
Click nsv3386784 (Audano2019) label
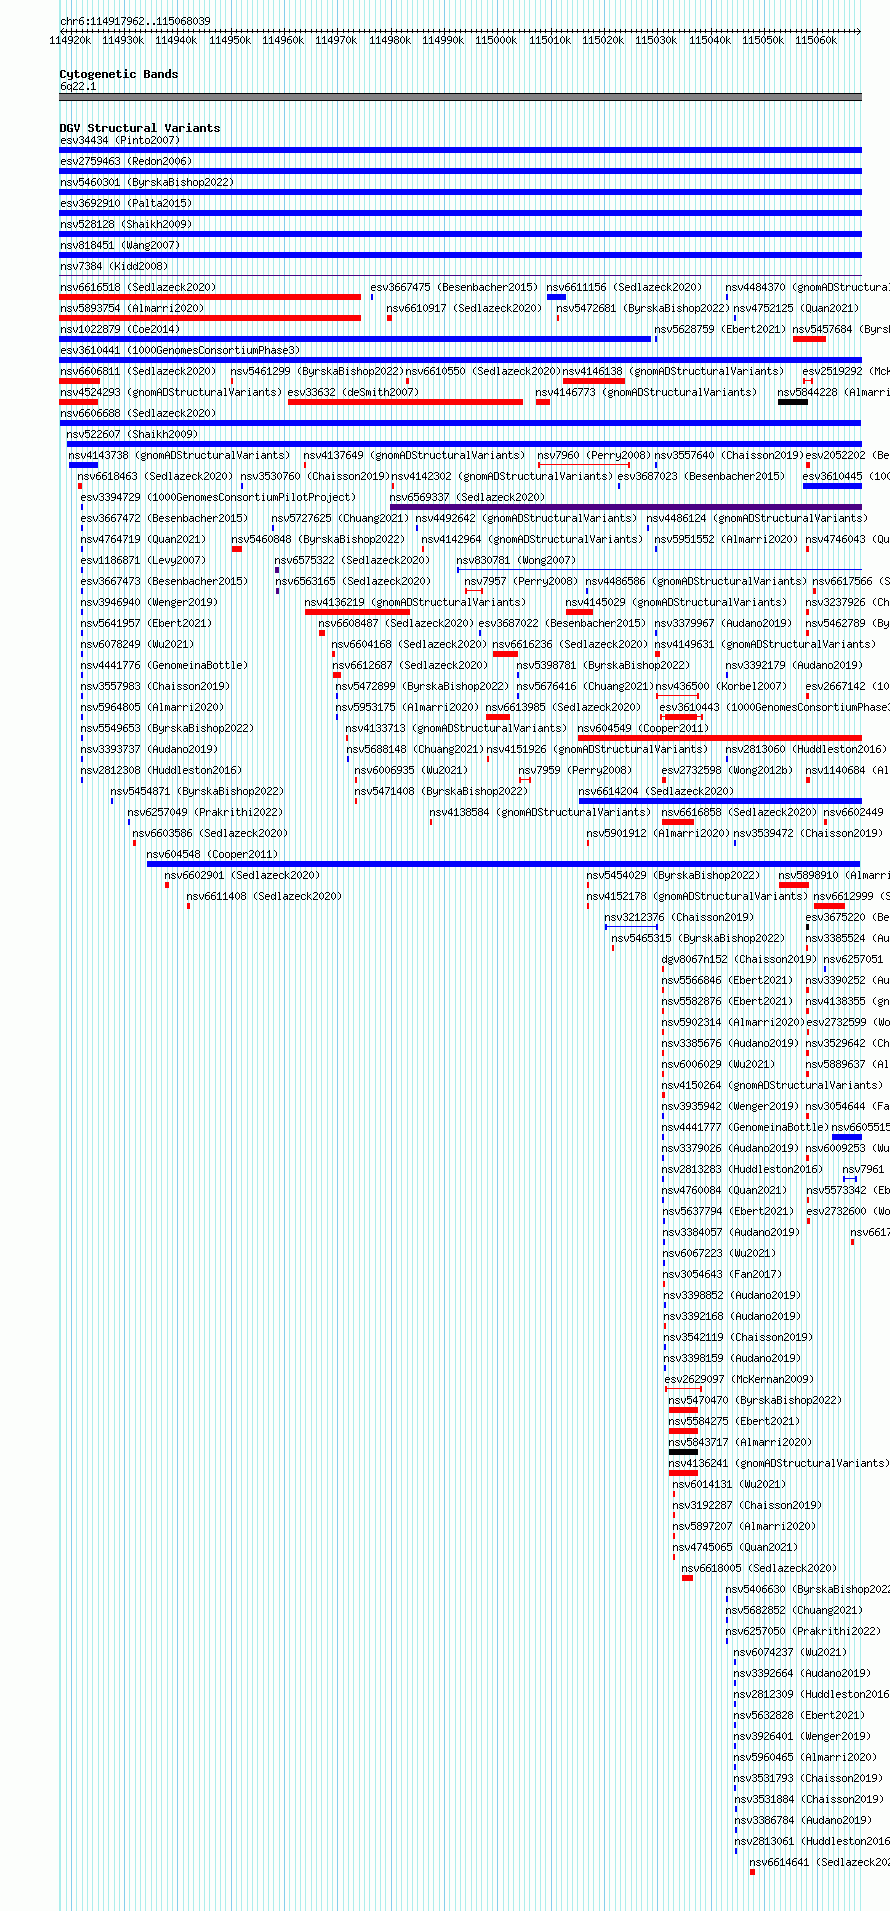[x=802, y=1821]
